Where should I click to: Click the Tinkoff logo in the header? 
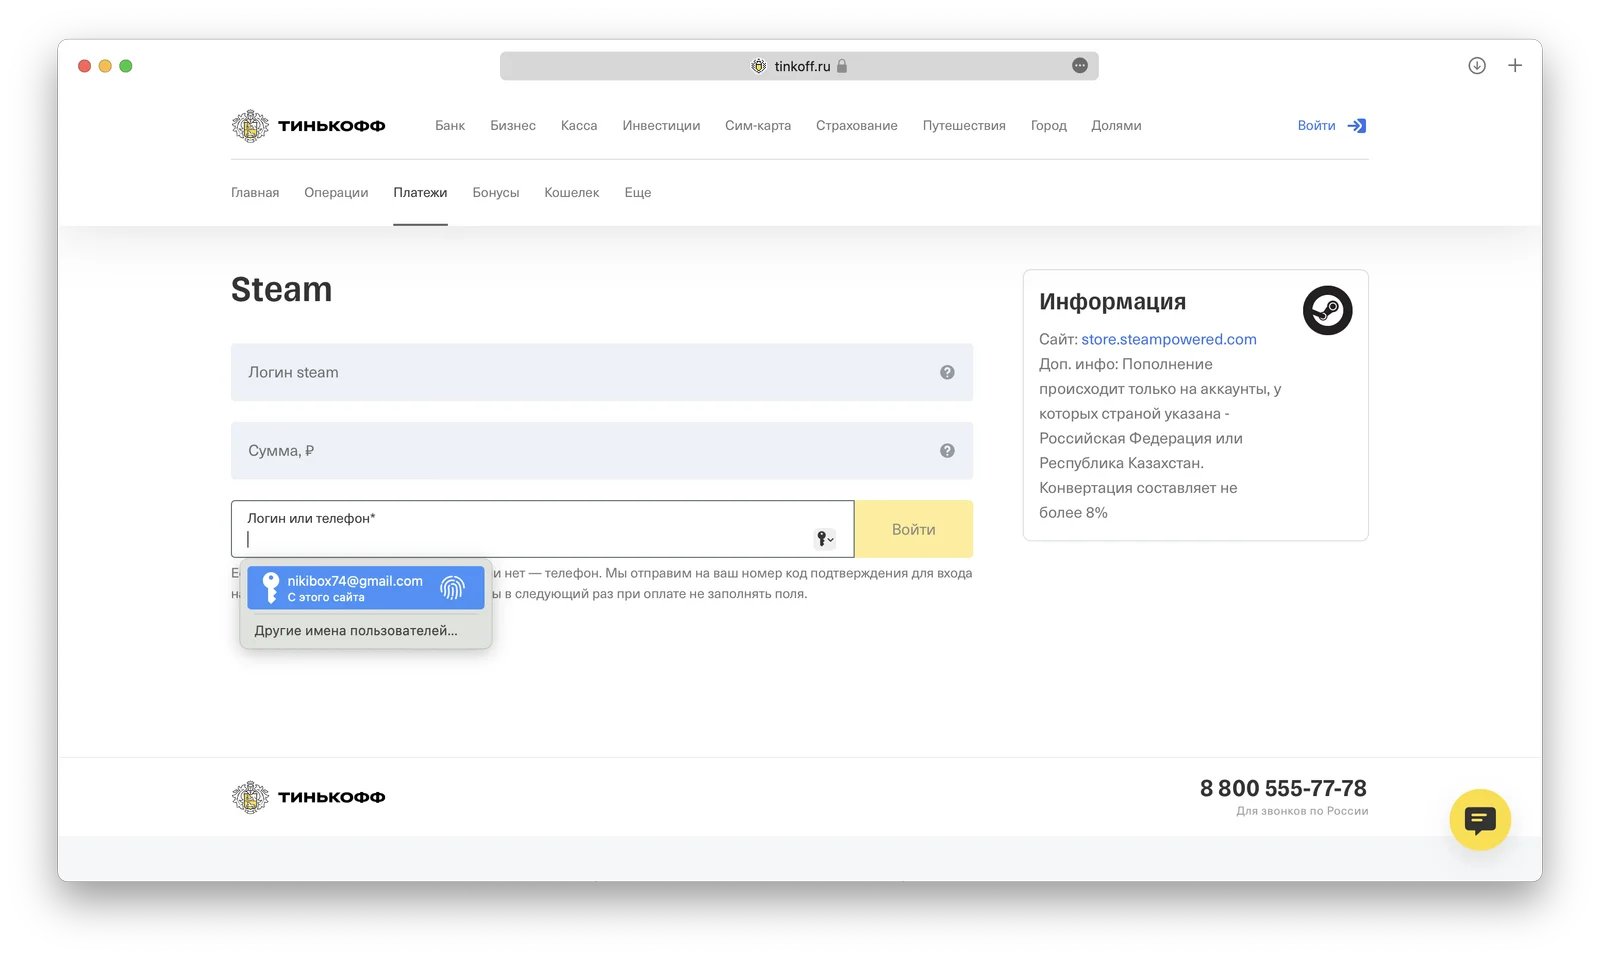(308, 126)
